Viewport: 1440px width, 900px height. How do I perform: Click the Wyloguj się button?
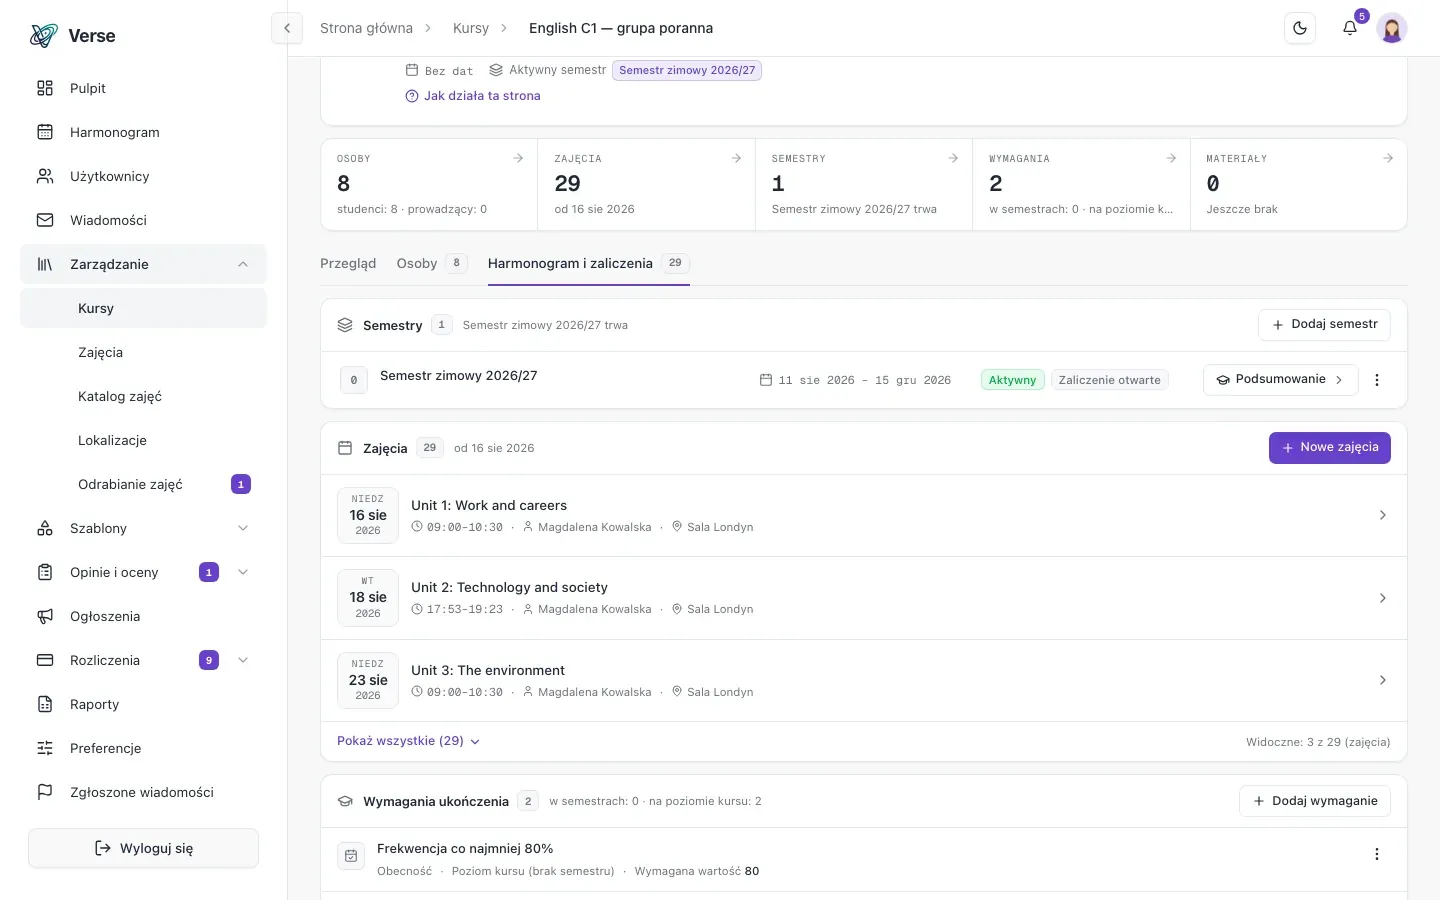pyautogui.click(x=143, y=848)
